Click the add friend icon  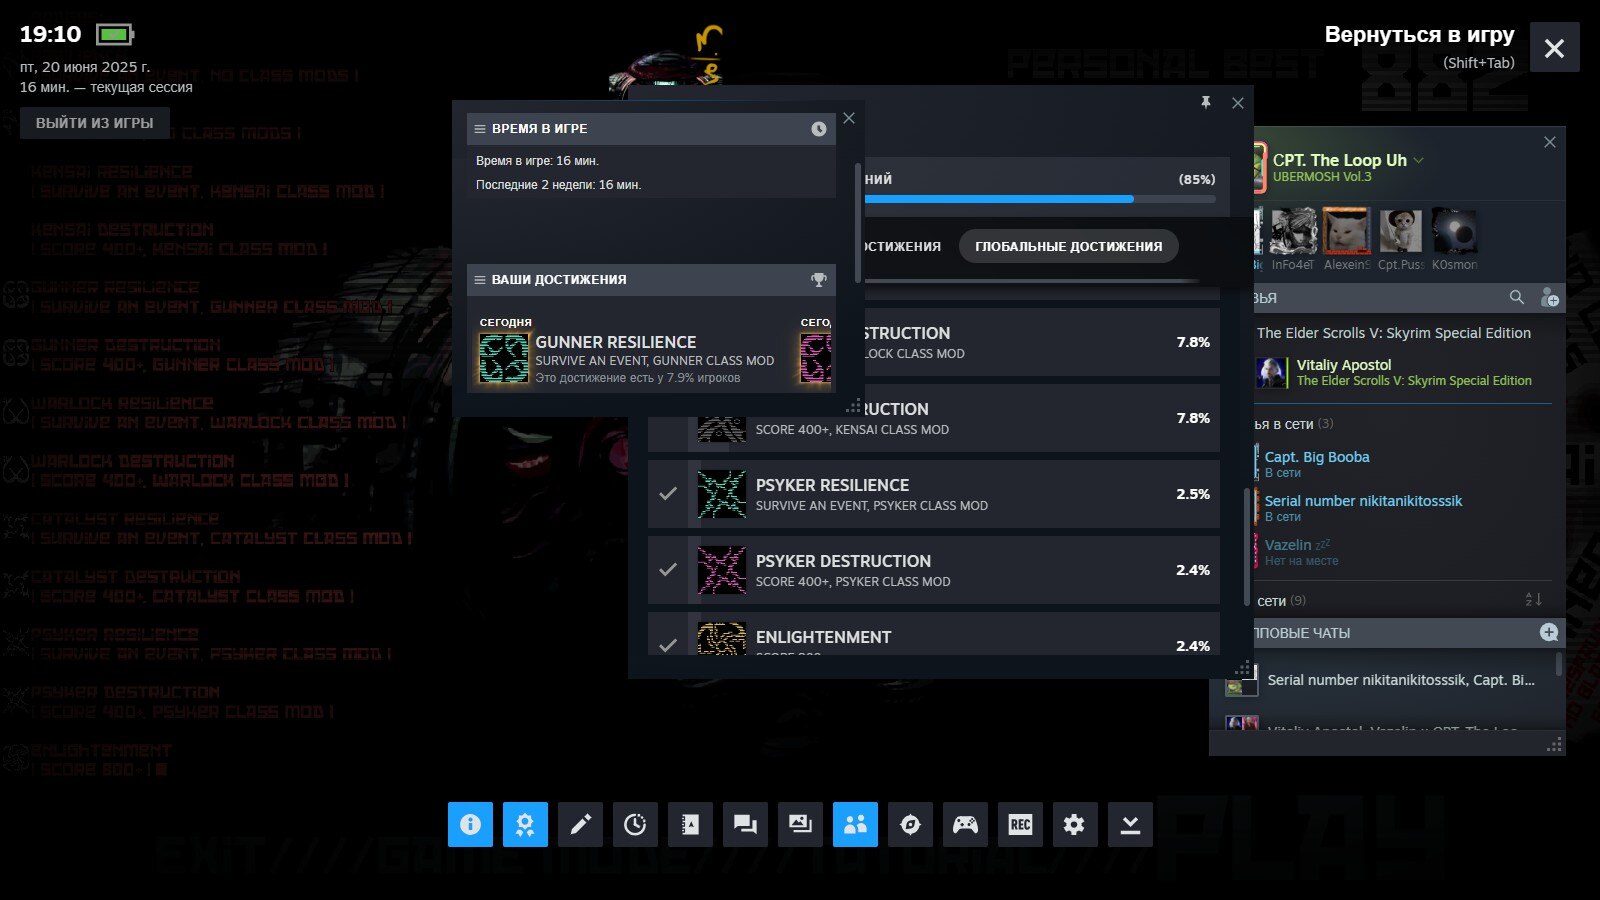(x=1549, y=298)
